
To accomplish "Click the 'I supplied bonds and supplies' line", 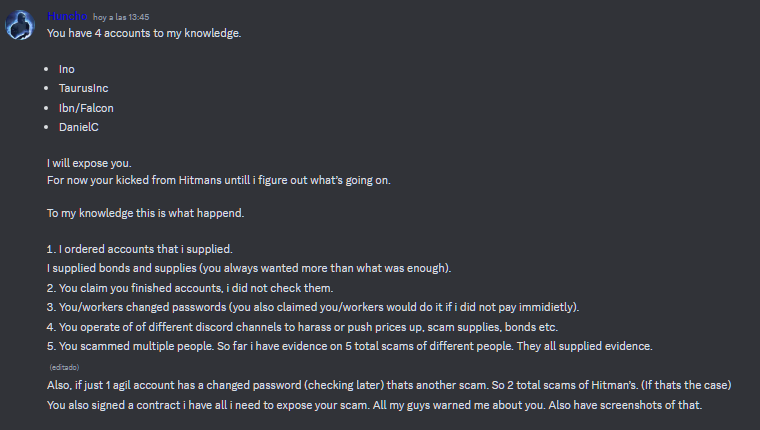I will point(249,268).
